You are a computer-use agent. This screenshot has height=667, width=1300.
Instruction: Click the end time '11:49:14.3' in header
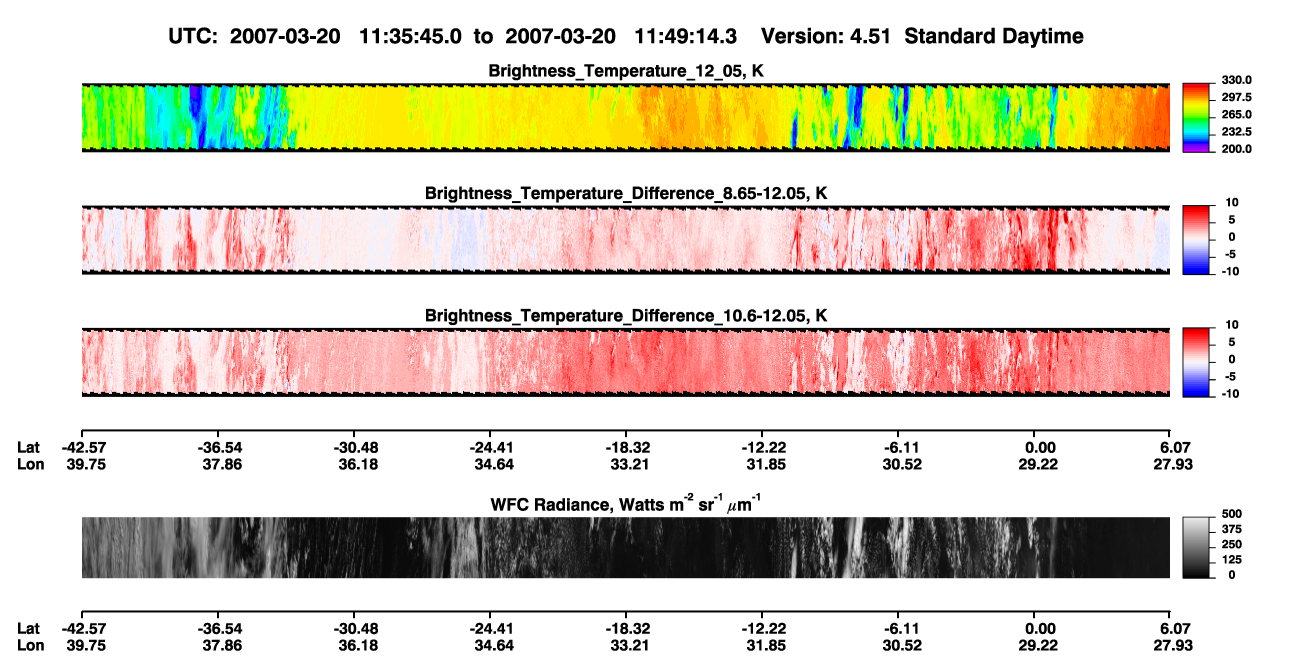[x=685, y=36]
